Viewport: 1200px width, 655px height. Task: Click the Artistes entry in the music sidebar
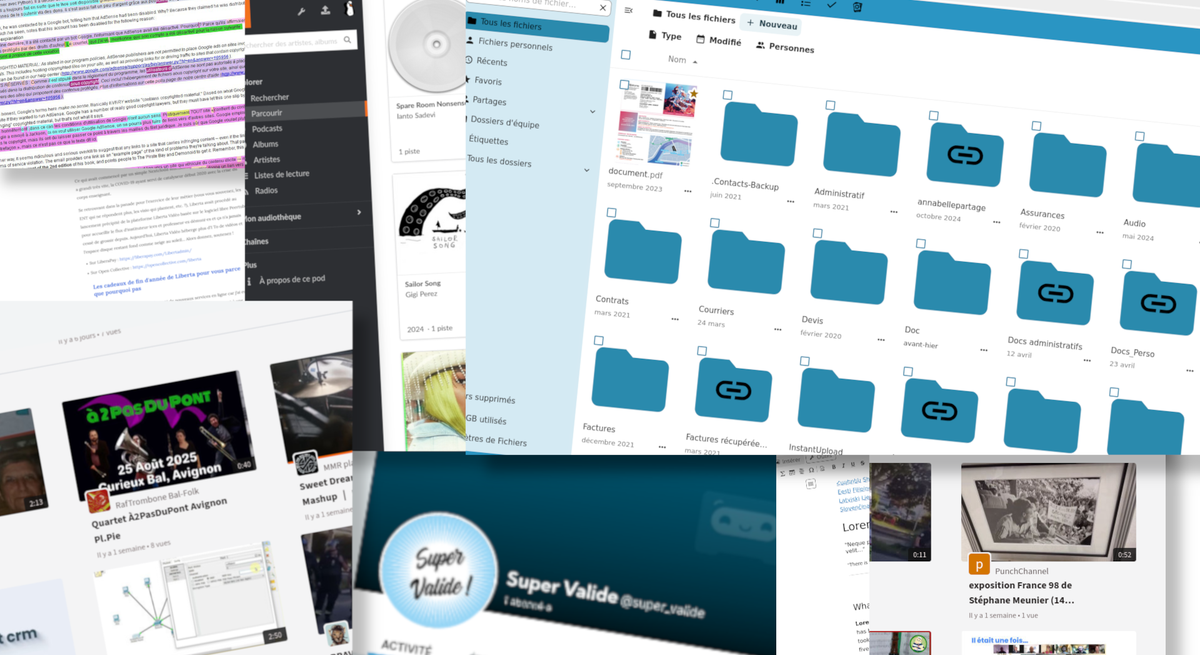pyautogui.click(x=267, y=159)
